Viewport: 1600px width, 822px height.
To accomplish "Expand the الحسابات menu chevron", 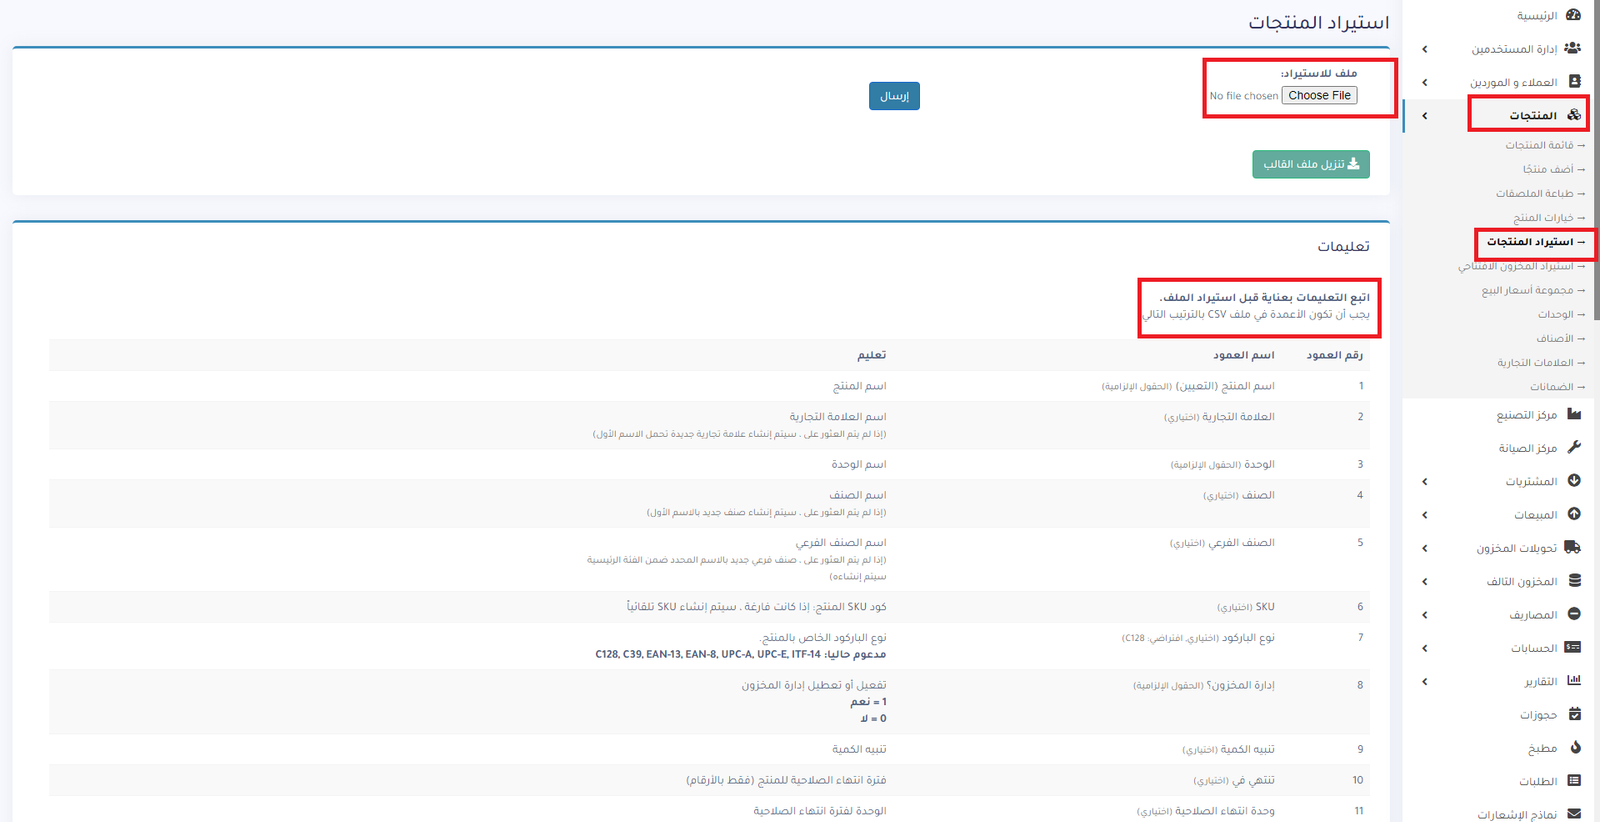I will pyautogui.click(x=1425, y=648).
